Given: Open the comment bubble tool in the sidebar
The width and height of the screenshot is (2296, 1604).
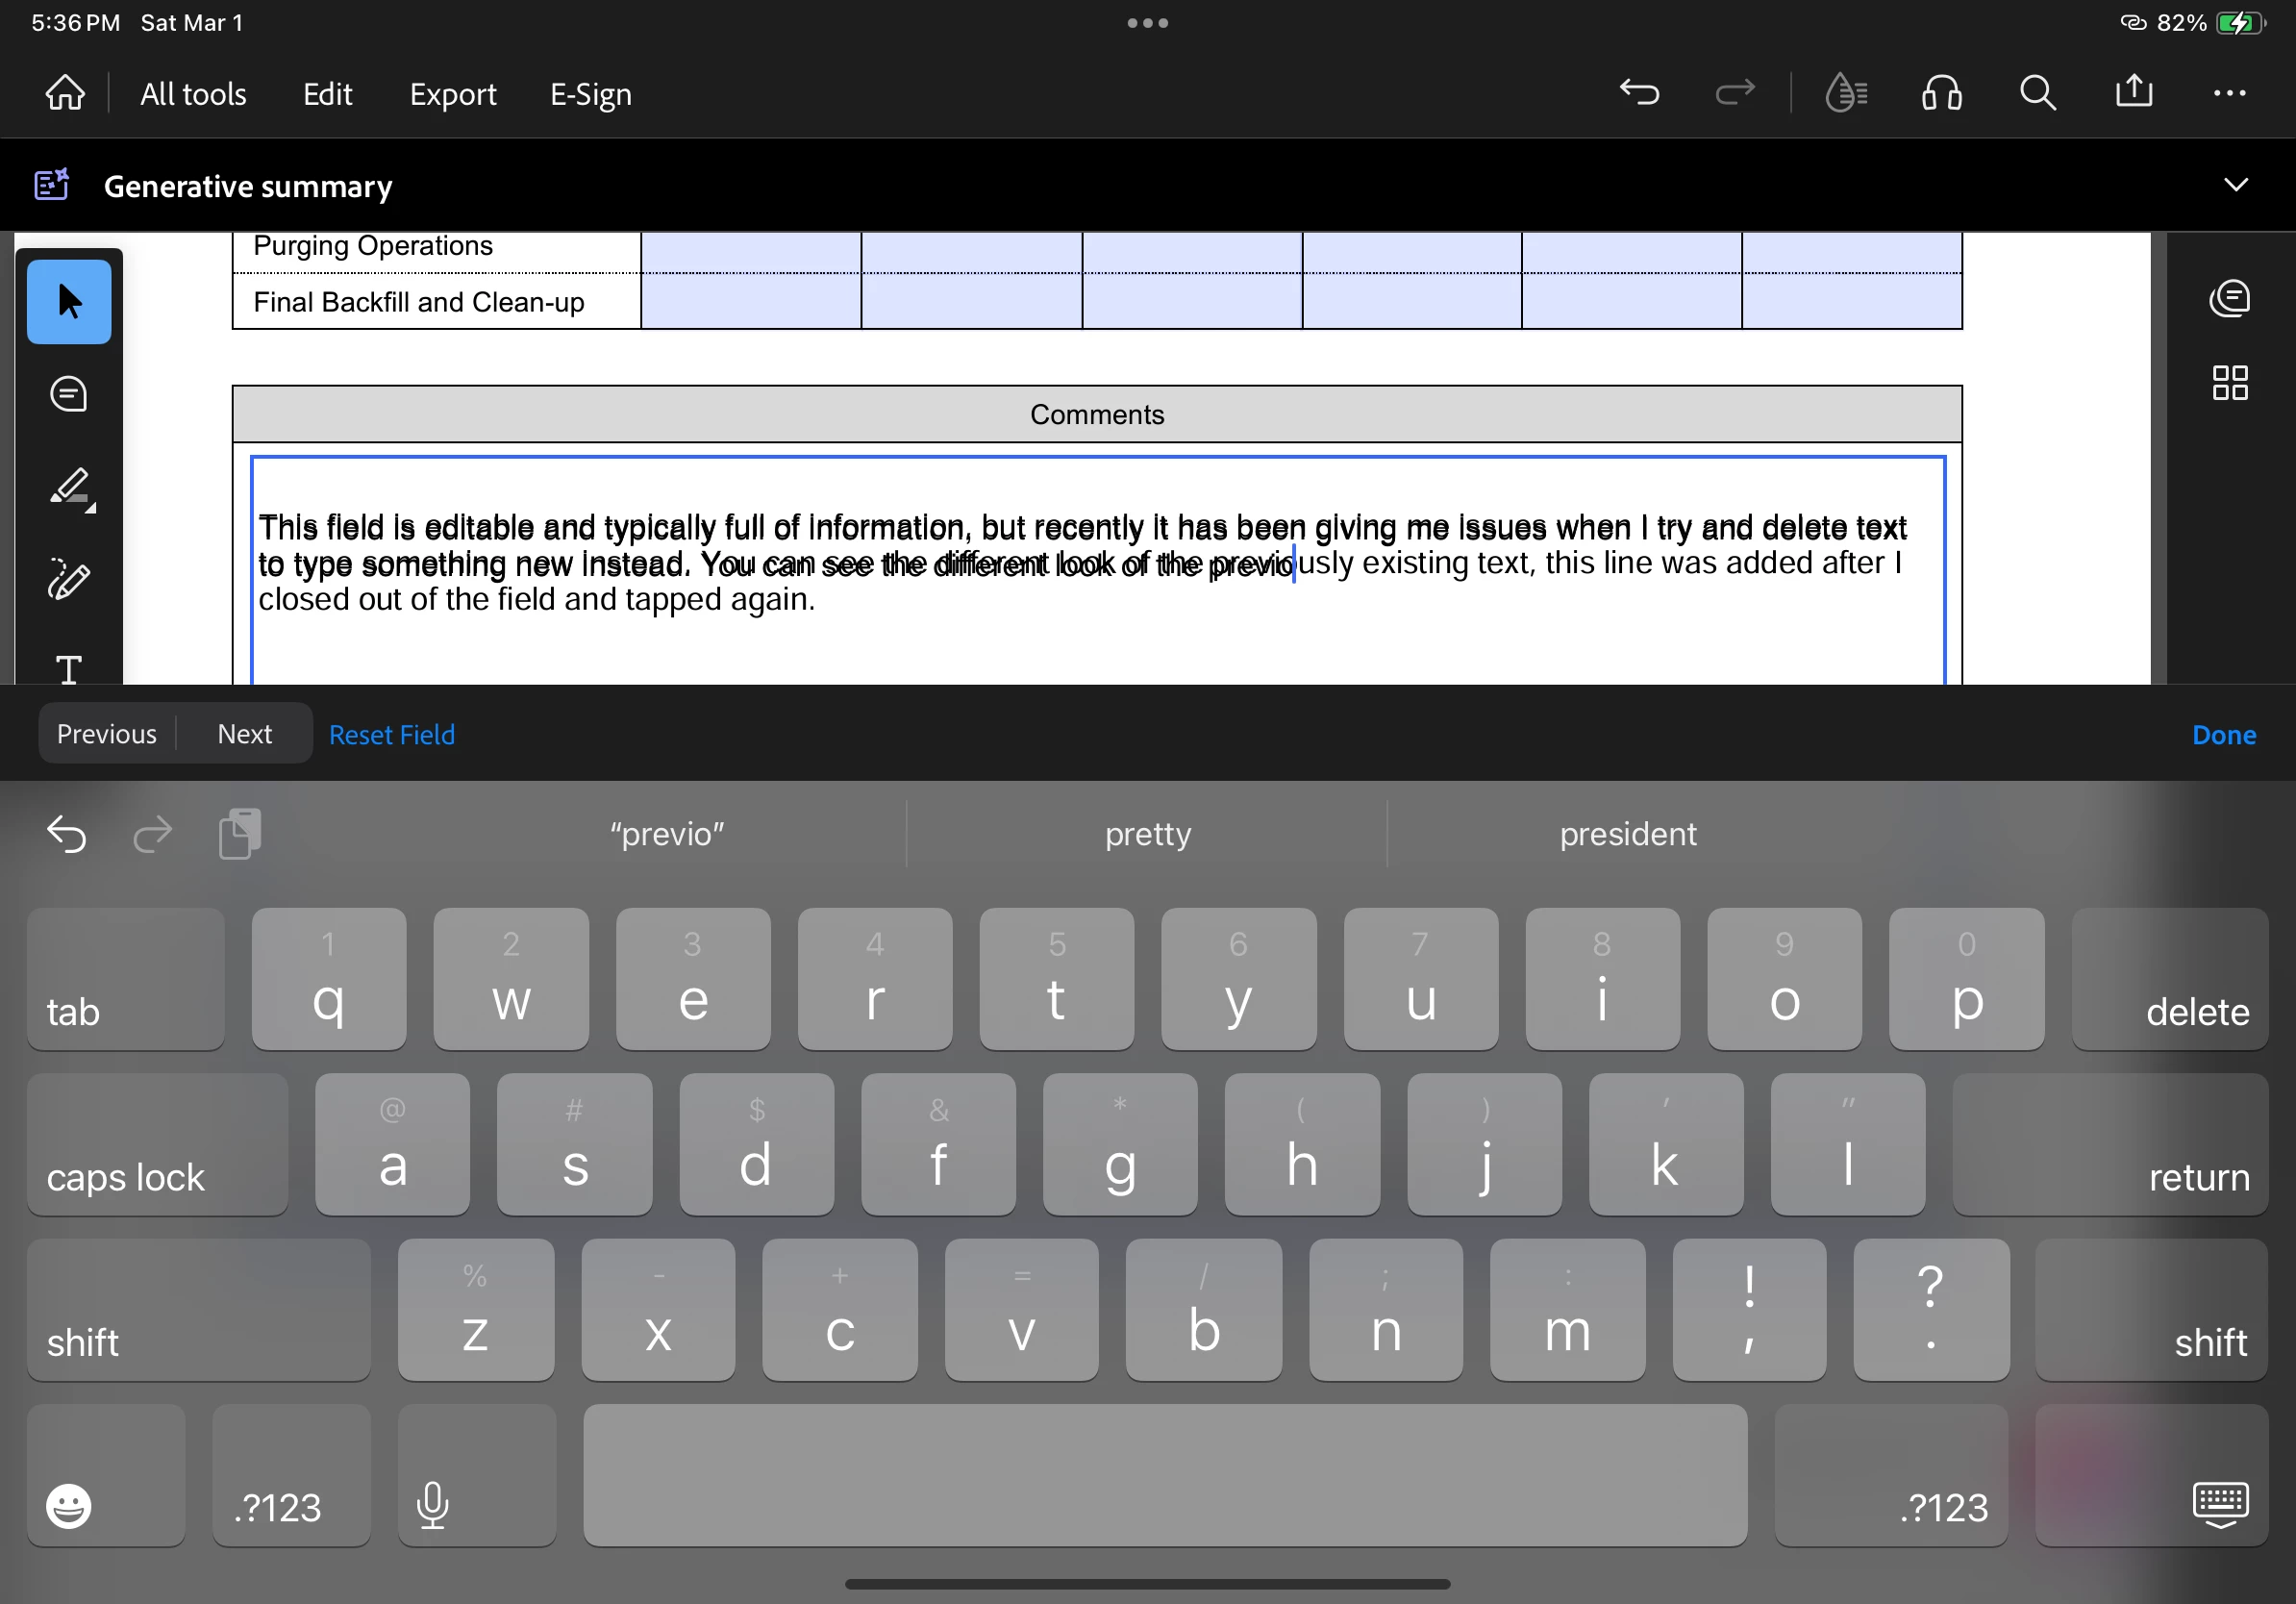Looking at the screenshot, I should (69, 394).
